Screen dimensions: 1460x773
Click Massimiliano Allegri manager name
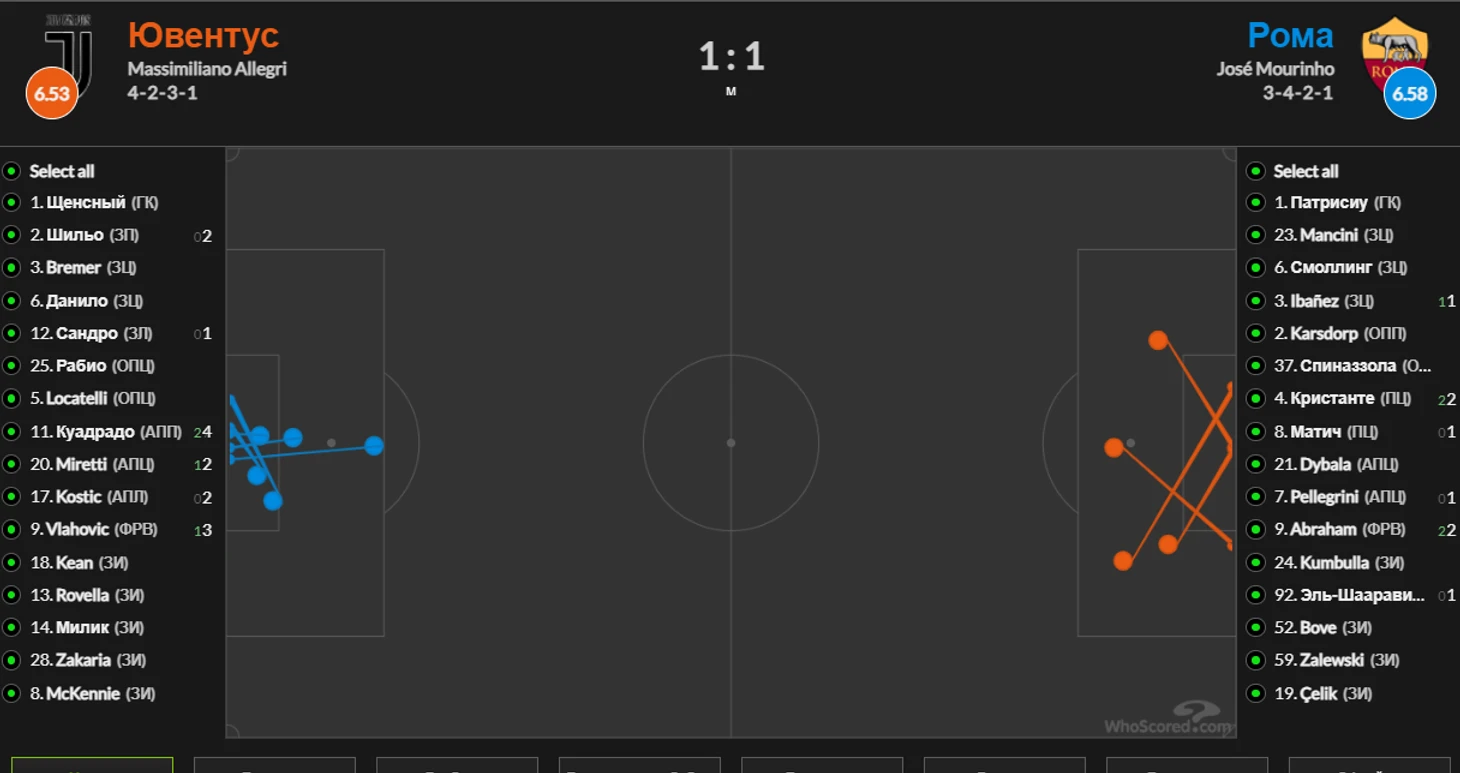207,69
